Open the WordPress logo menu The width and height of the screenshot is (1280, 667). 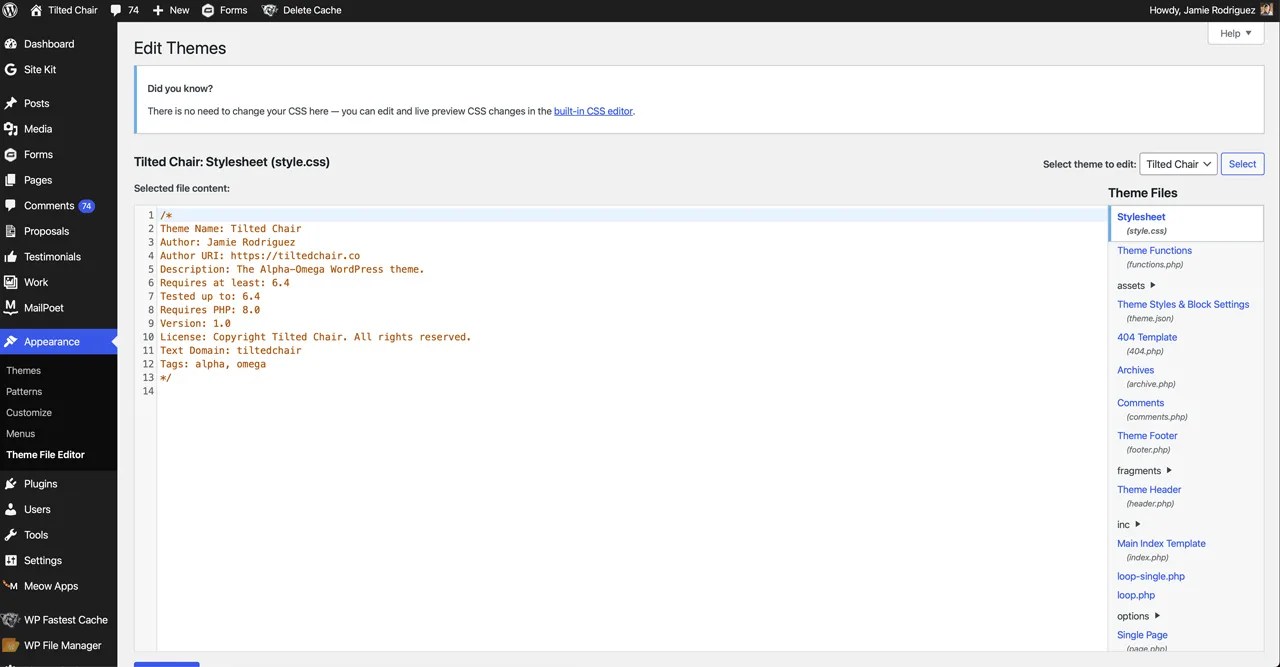[x=10, y=10]
